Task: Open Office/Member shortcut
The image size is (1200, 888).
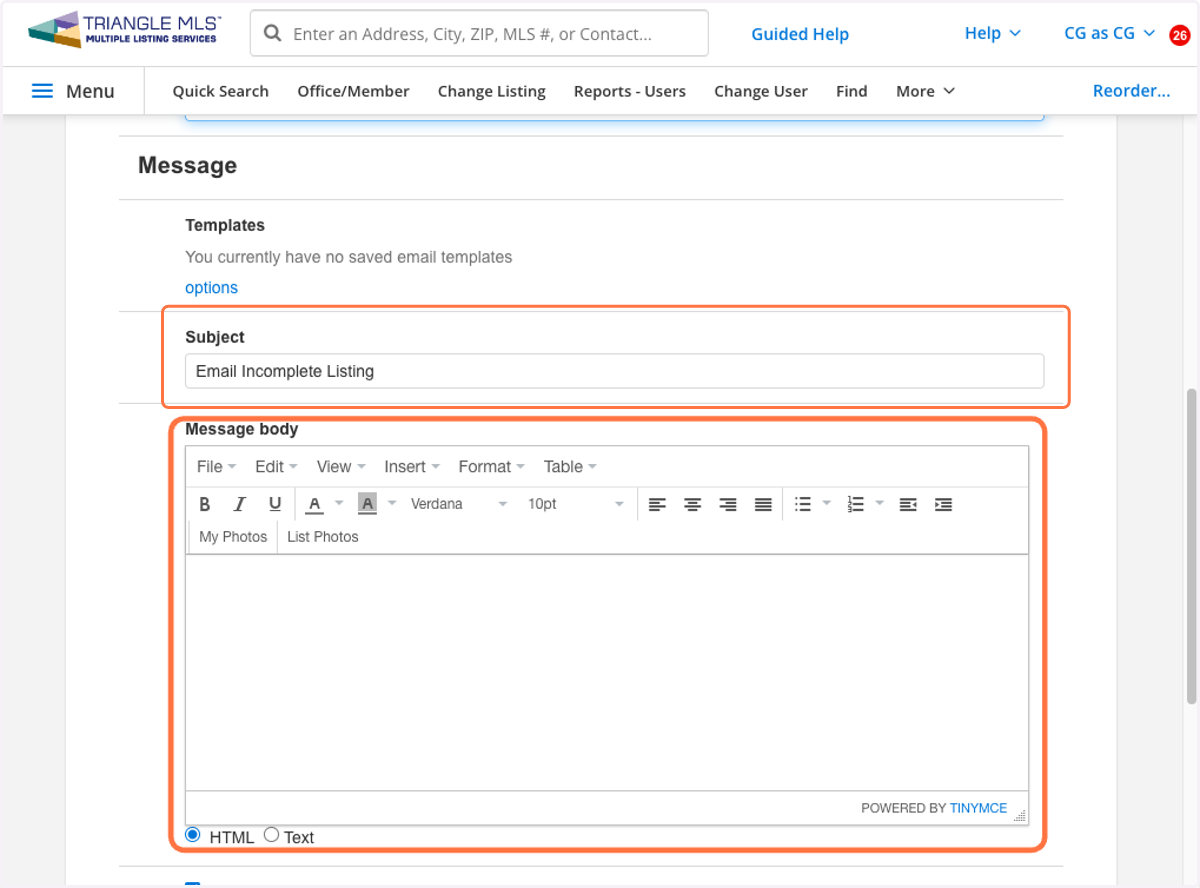Action: tap(353, 91)
